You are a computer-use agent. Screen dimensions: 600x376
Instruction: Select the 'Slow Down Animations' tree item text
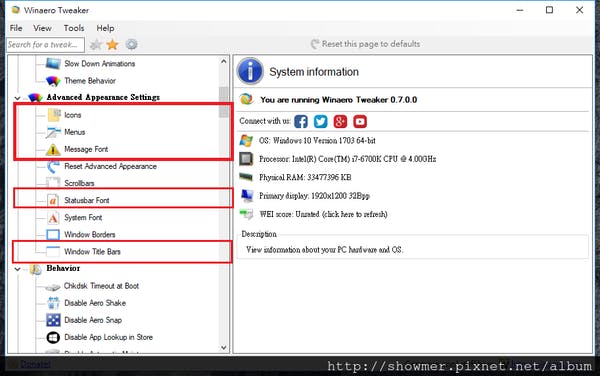99,63
